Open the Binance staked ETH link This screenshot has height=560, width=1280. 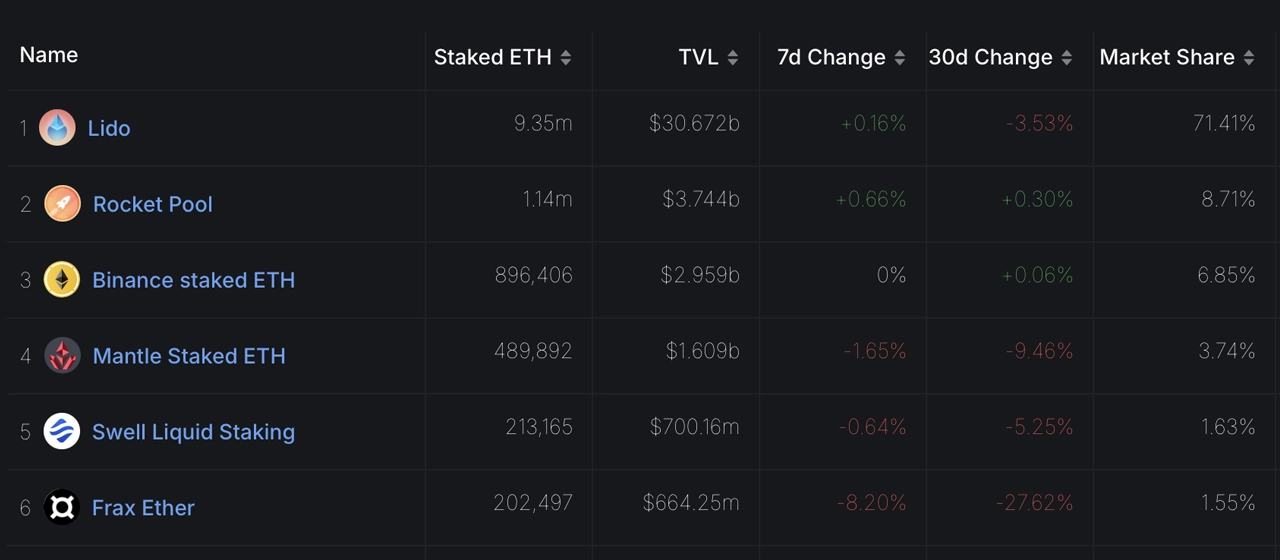(x=193, y=280)
